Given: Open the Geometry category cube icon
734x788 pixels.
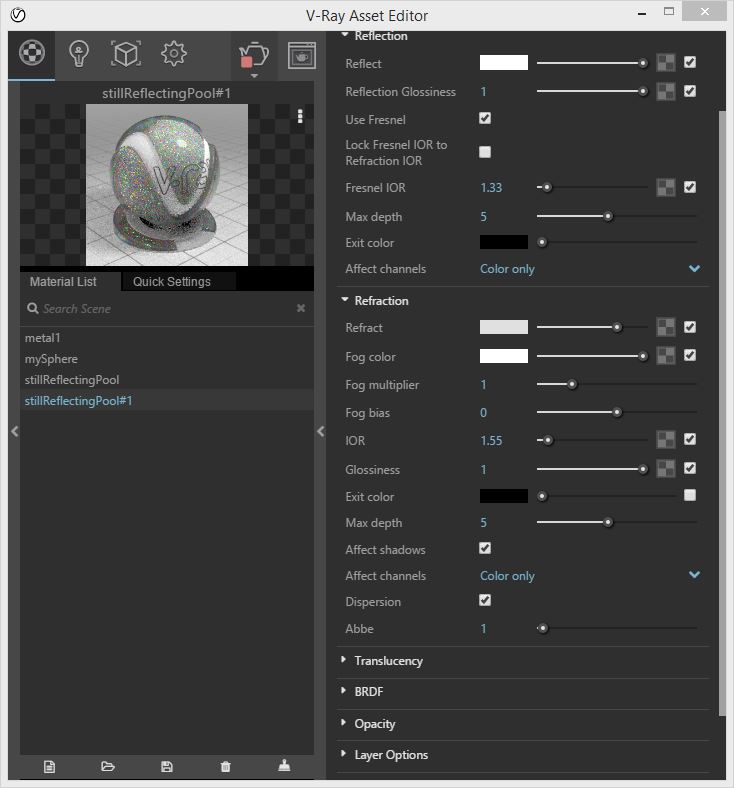Looking at the screenshot, I should 126,54.
